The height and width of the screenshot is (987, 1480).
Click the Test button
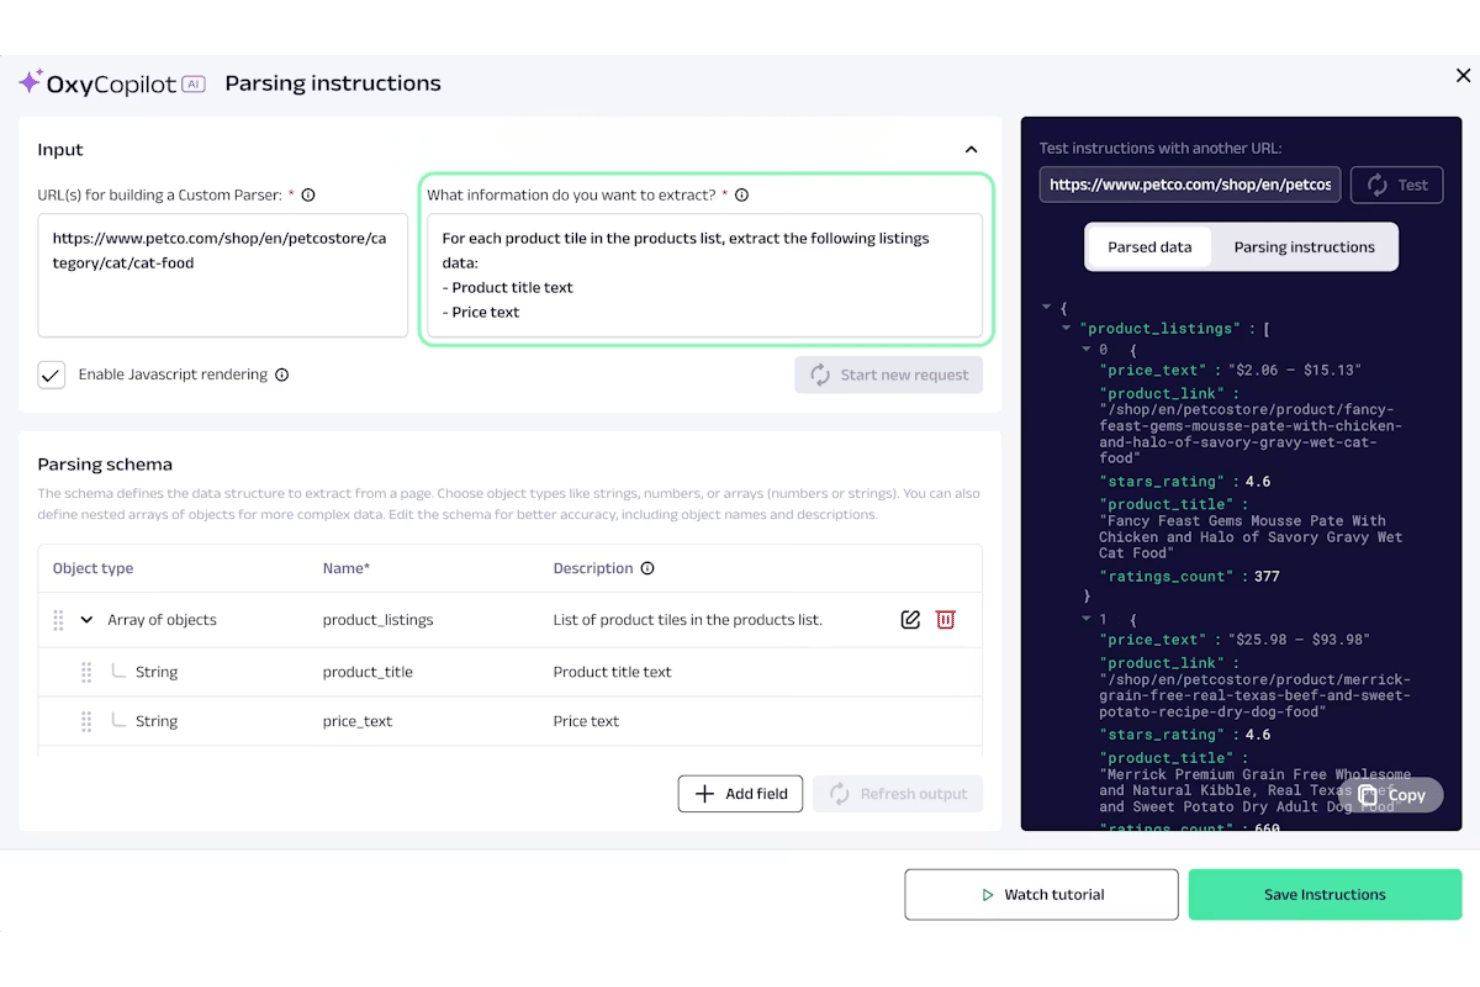coord(1397,185)
